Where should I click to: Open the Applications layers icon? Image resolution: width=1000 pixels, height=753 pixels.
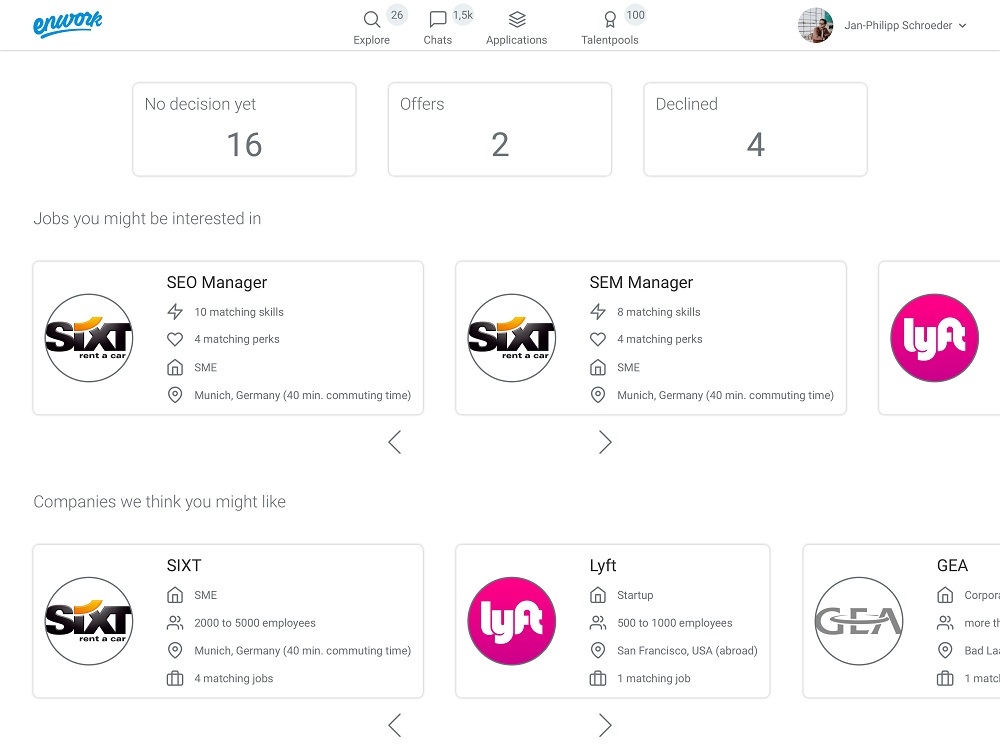click(517, 20)
